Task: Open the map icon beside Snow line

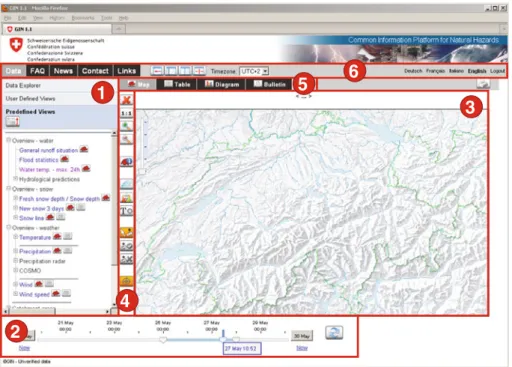Action: [x=50, y=217]
